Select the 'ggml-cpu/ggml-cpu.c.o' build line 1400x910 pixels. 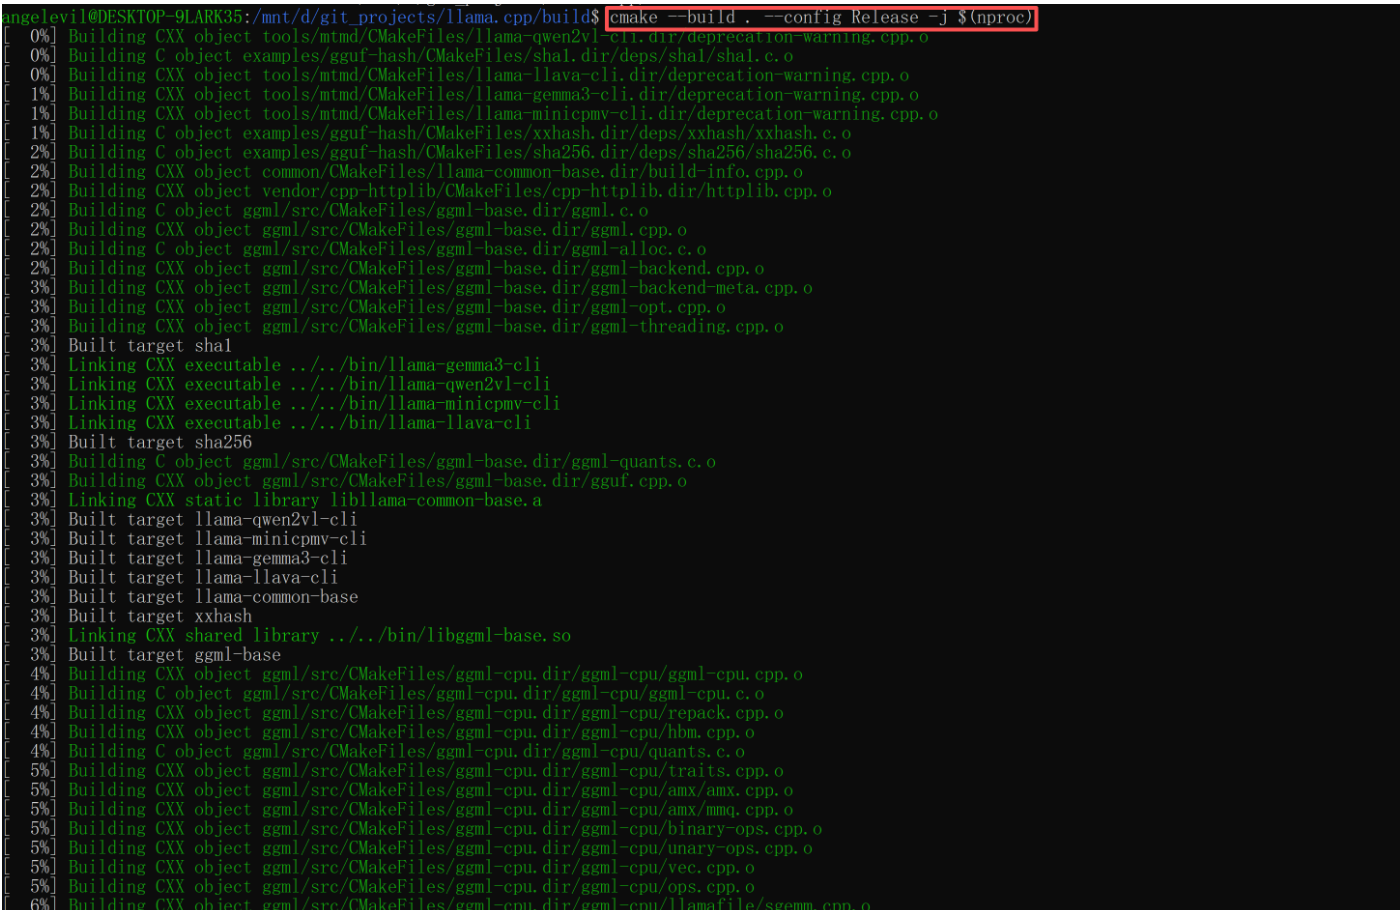[383, 694]
